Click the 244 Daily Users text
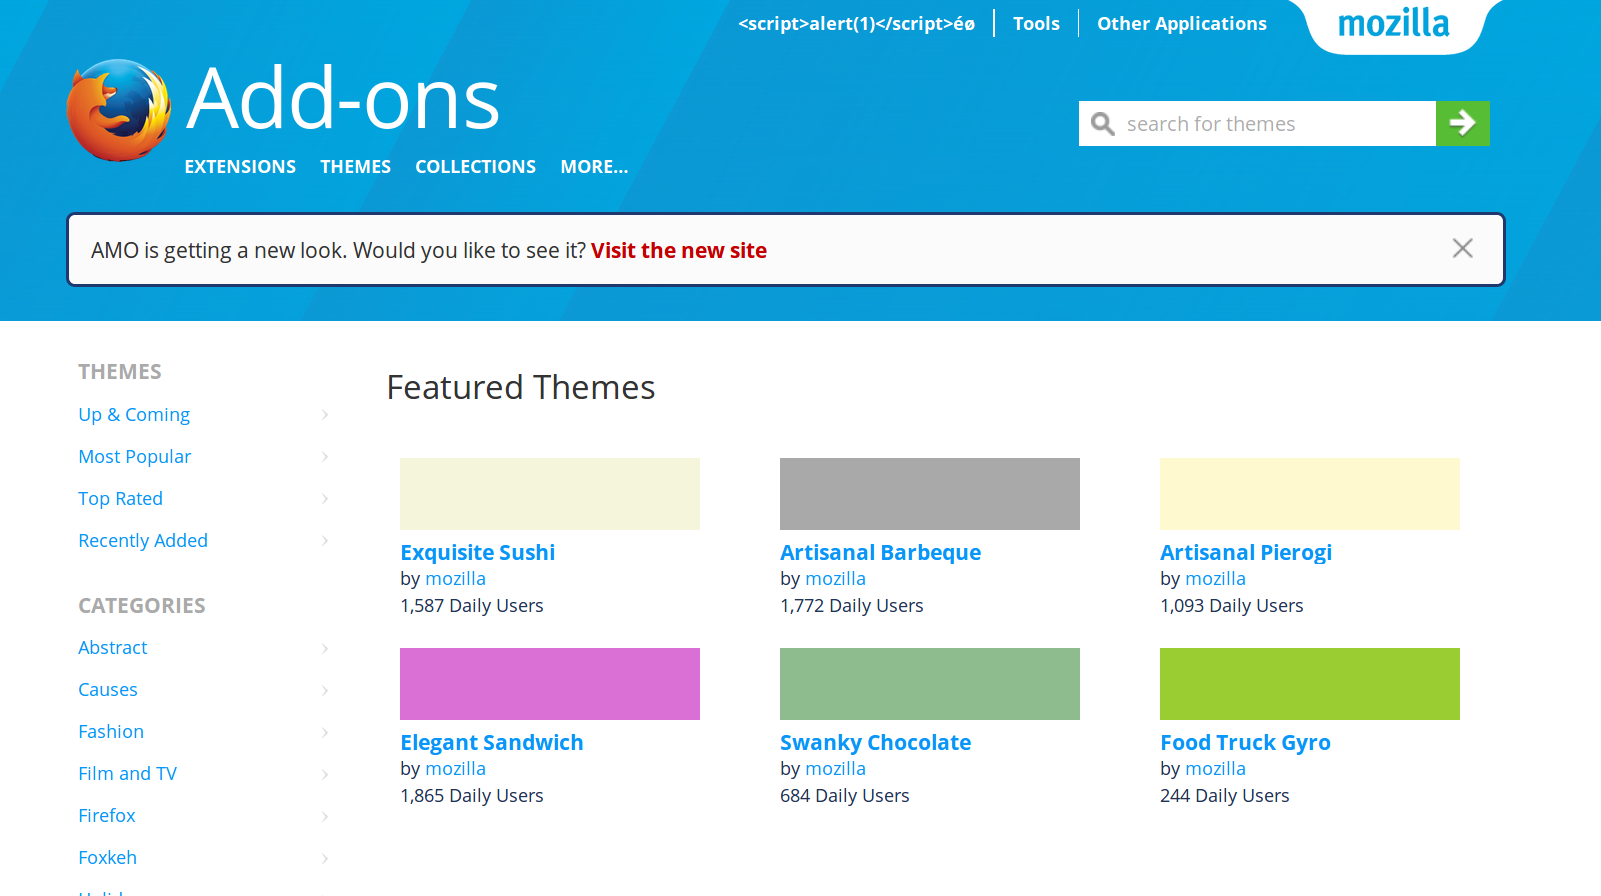The height and width of the screenshot is (896, 1601). tap(1224, 796)
